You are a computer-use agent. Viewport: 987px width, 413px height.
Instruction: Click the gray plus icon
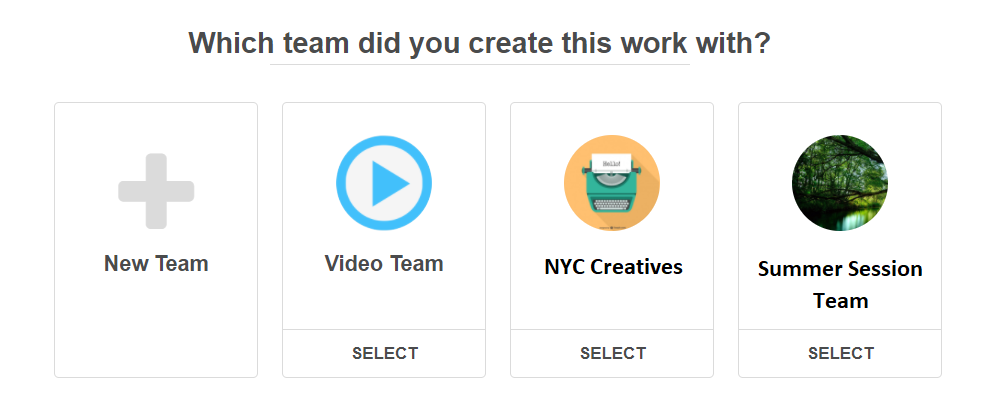click(x=156, y=190)
